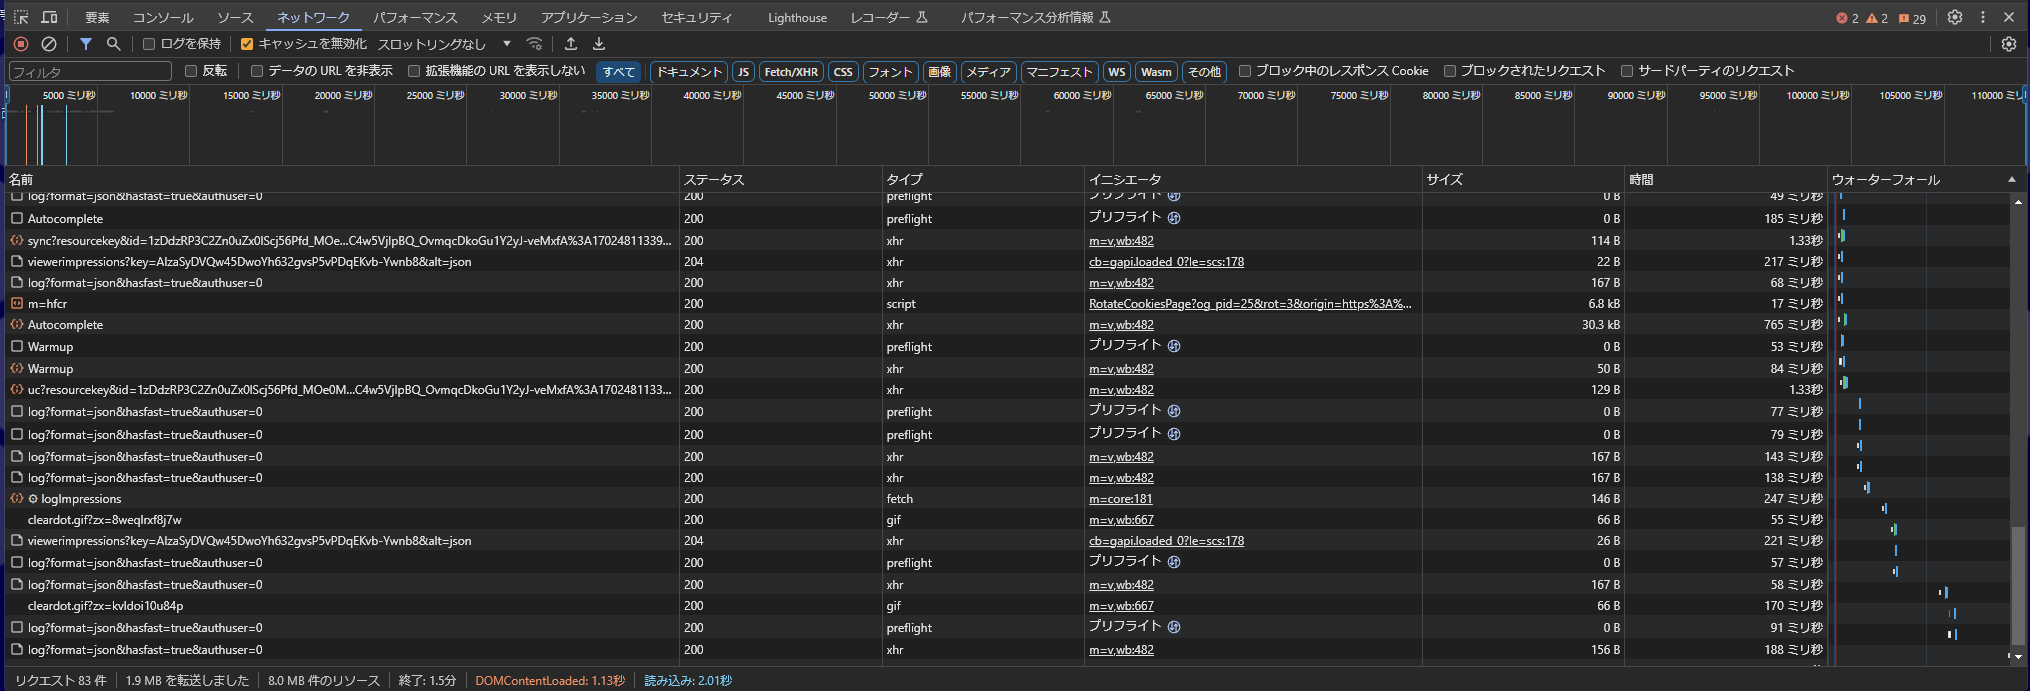The image size is (2030, 691).
Task: Switch to the Sources tab
Action: pos(235,18)
